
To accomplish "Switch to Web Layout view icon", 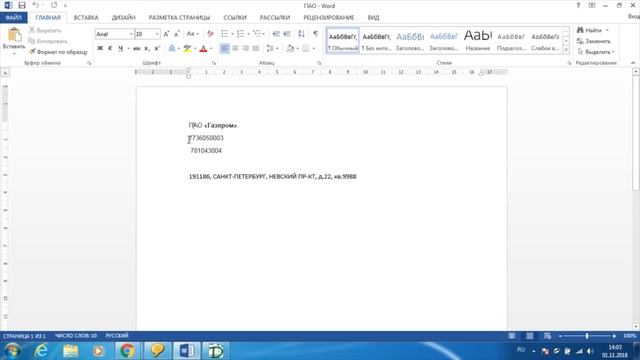I will click(547, 336).
